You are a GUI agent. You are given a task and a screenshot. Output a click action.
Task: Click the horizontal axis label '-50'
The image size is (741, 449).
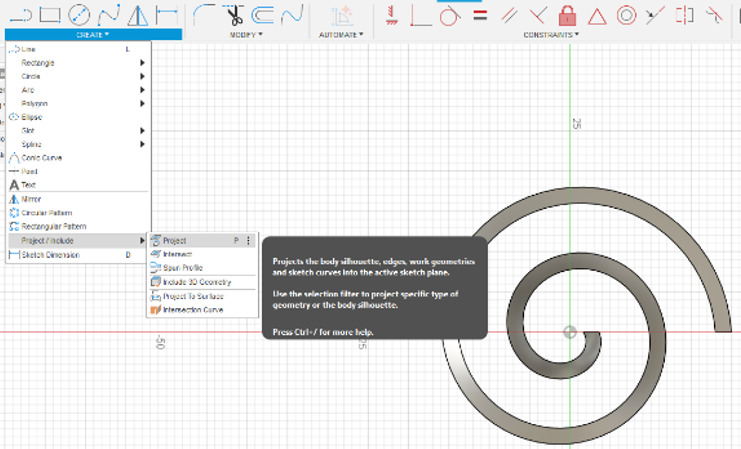click(160, 343)
